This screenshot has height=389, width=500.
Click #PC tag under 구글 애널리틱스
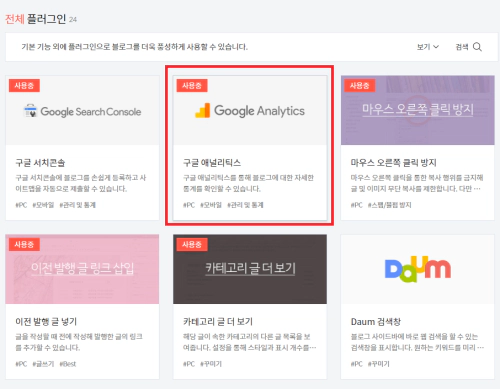pyautogui.click(x=189, y=205)
